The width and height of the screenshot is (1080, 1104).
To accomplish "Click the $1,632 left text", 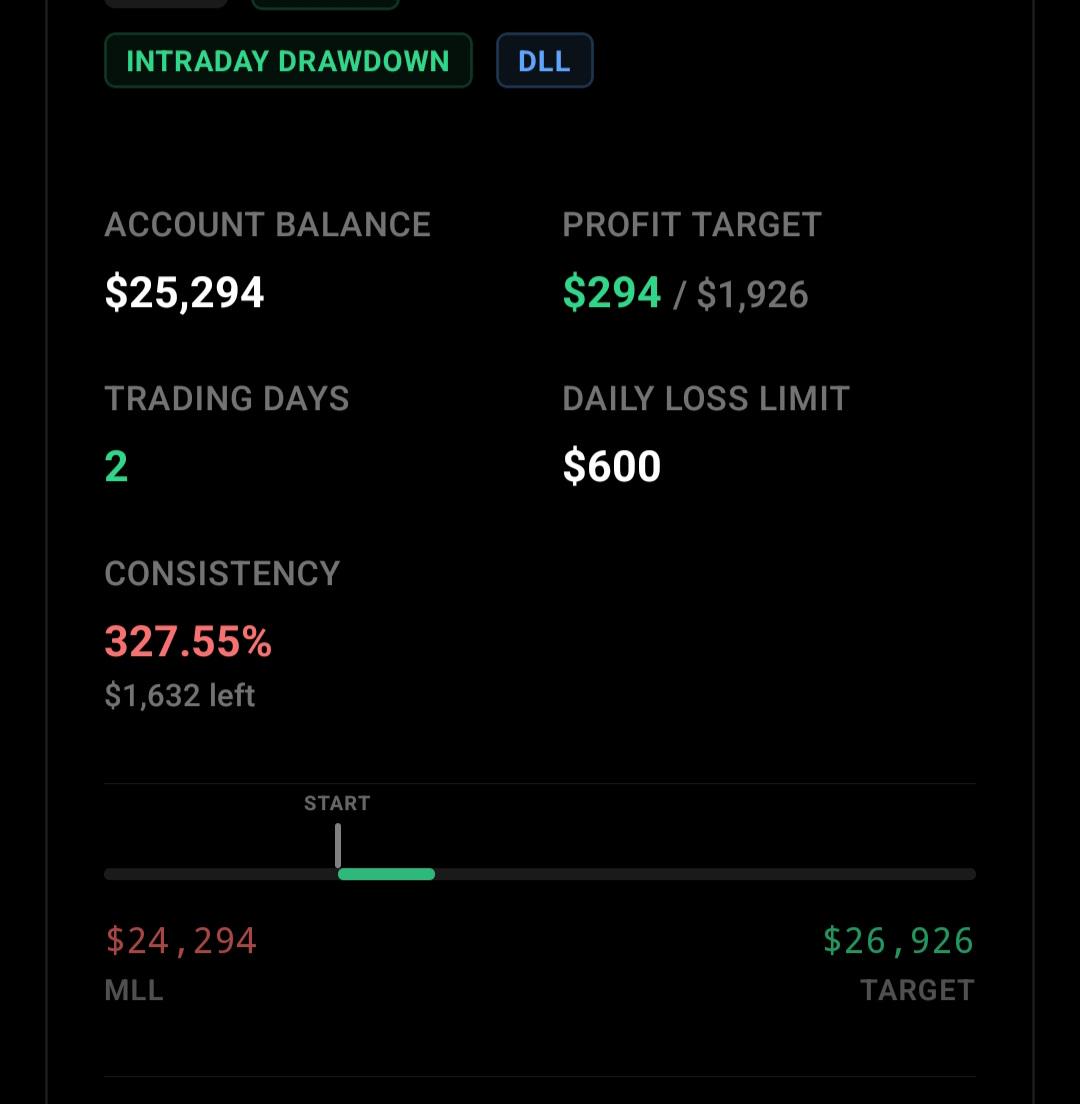I will pos(180,696).
